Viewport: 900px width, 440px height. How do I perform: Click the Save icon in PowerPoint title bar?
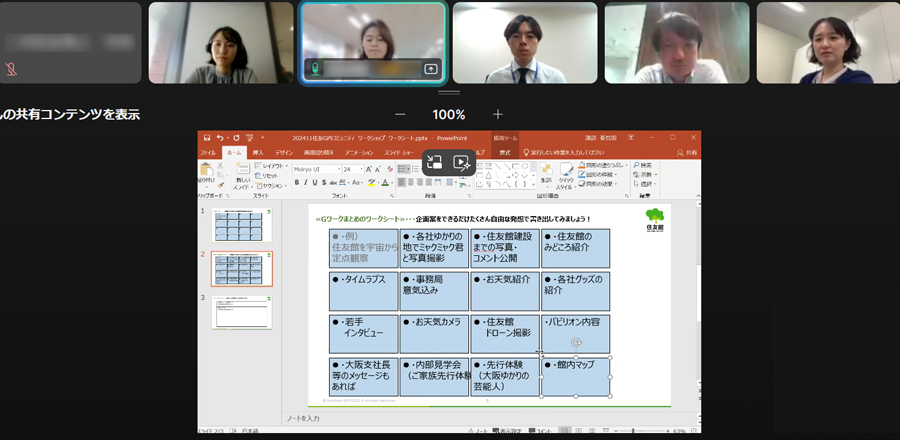point(207,138)
